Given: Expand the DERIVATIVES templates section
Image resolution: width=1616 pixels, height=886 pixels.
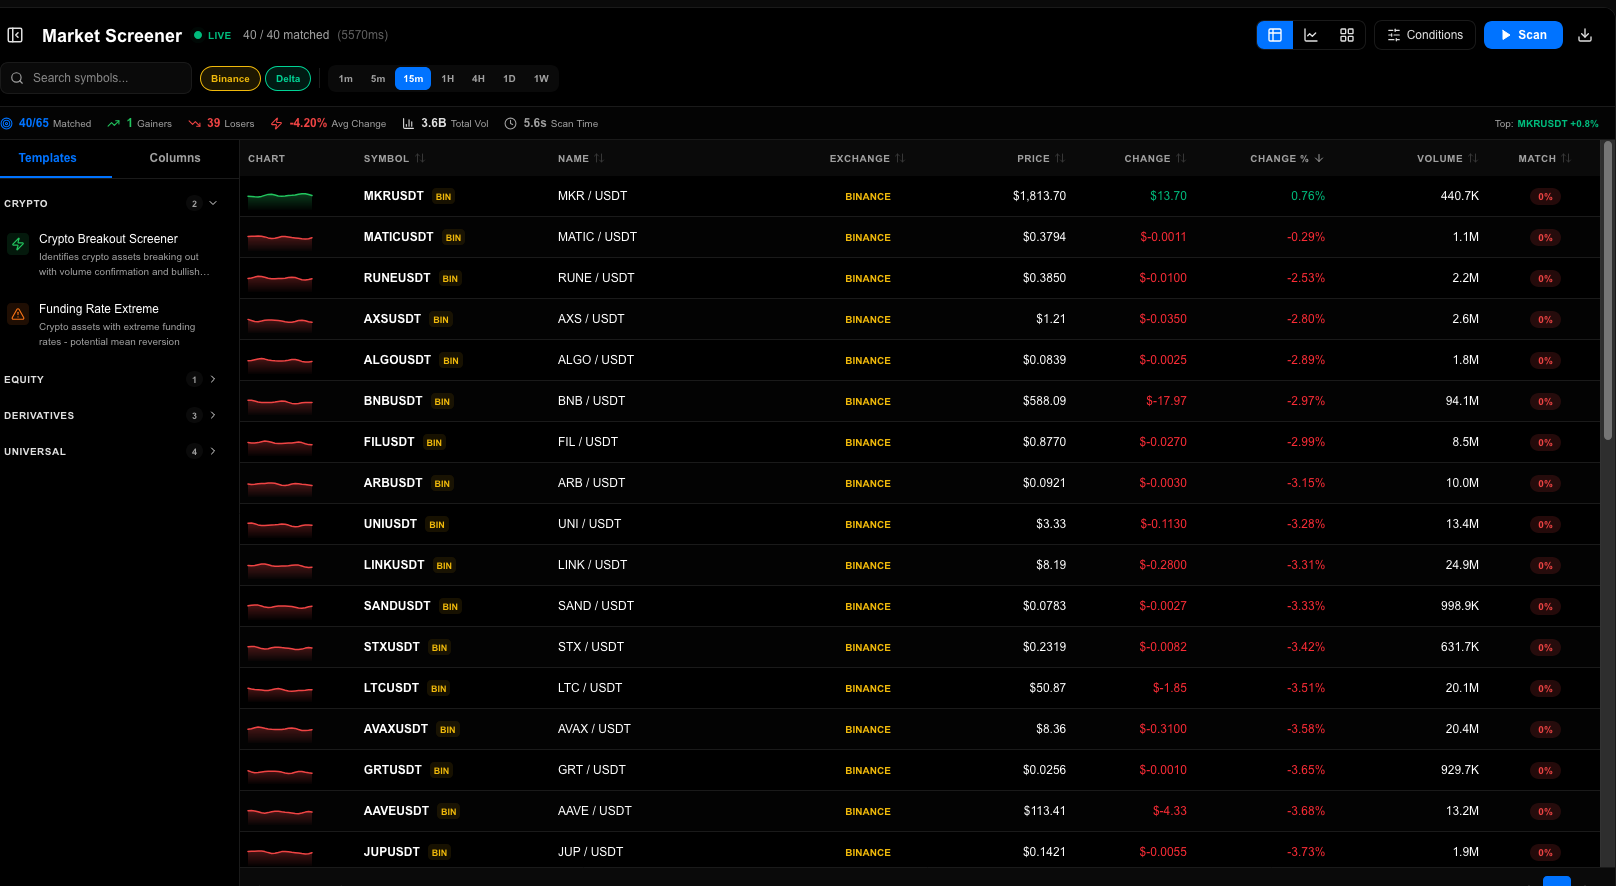Looking at the screenshot, I should (111, 415).
